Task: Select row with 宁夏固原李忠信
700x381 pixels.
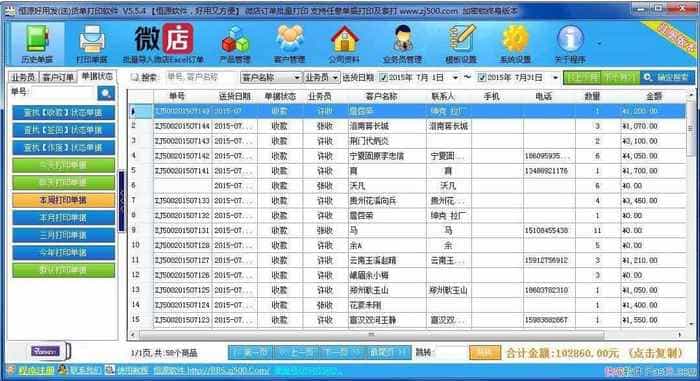Action: pos(407,156)
